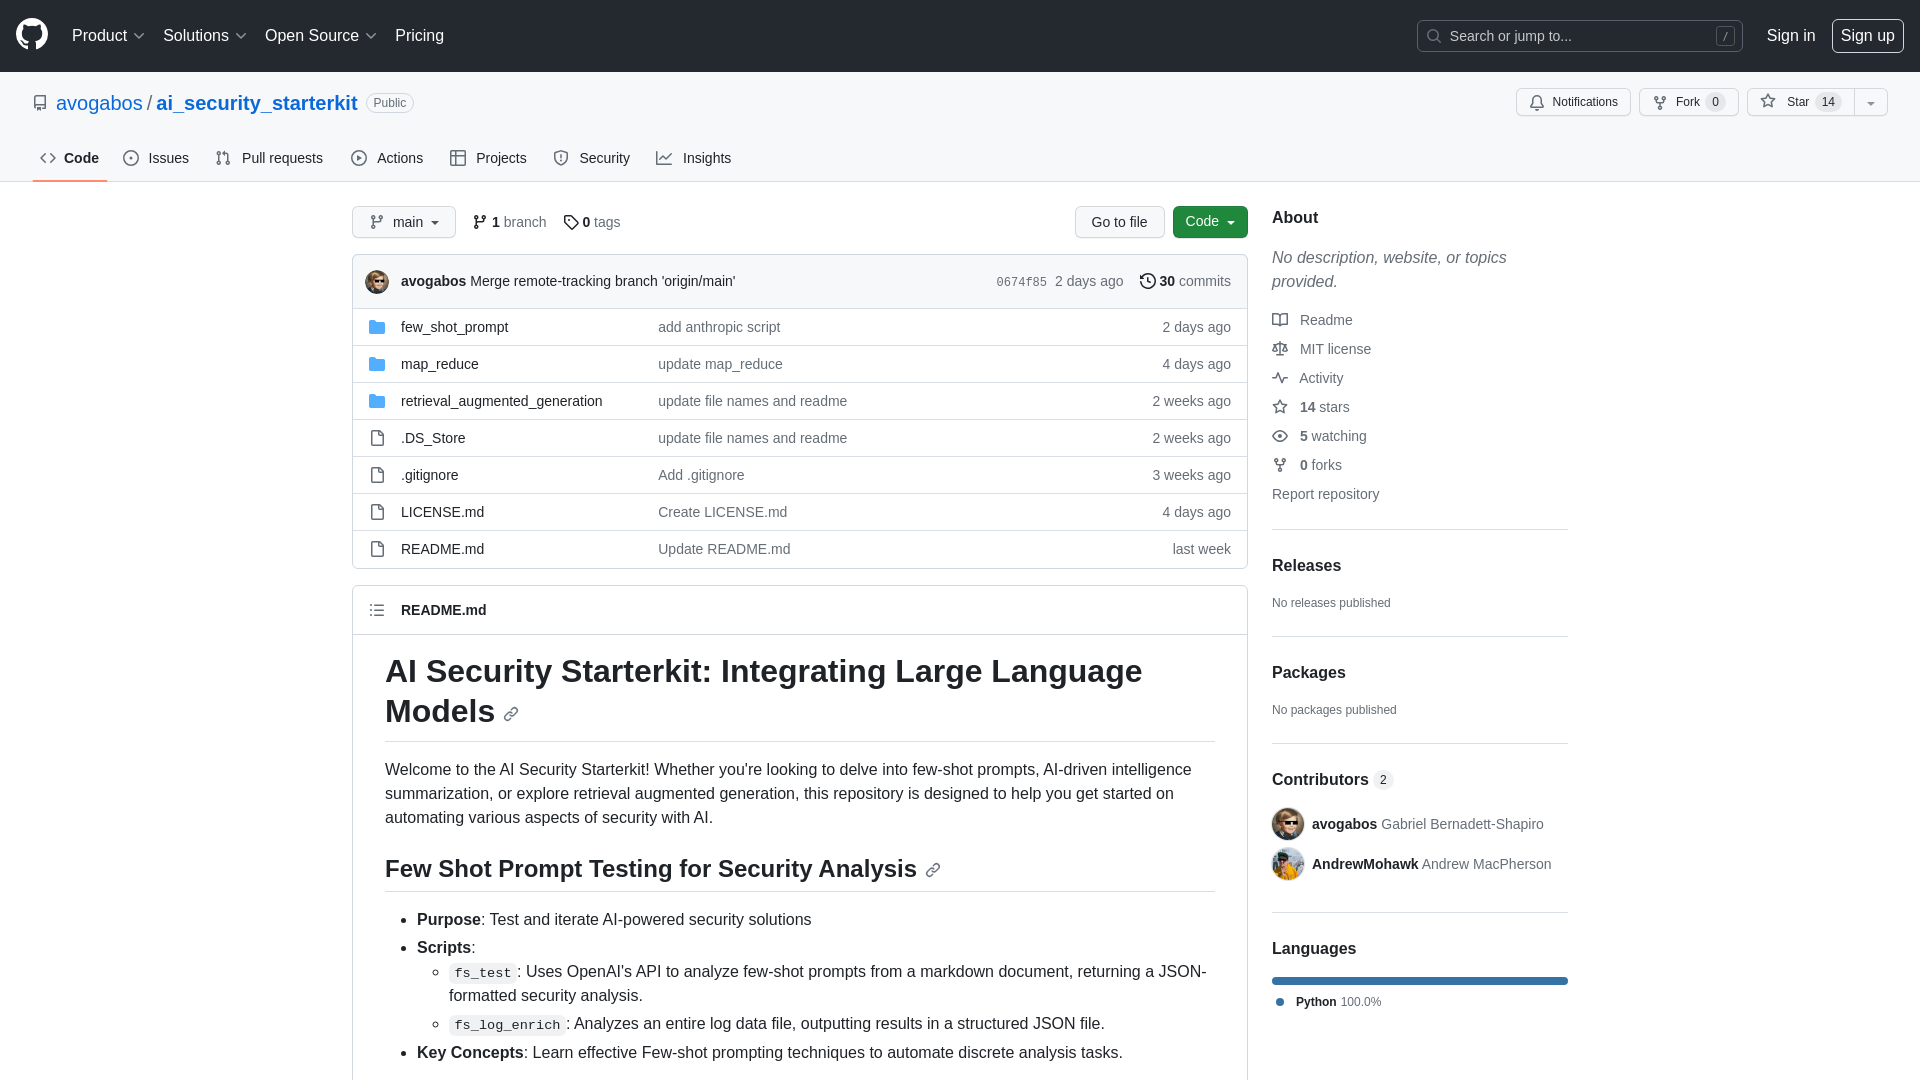This screenshot has height=1080, width=1920.
Task: Click the branch icon next to 1 branch
Action: click(480, 222)
